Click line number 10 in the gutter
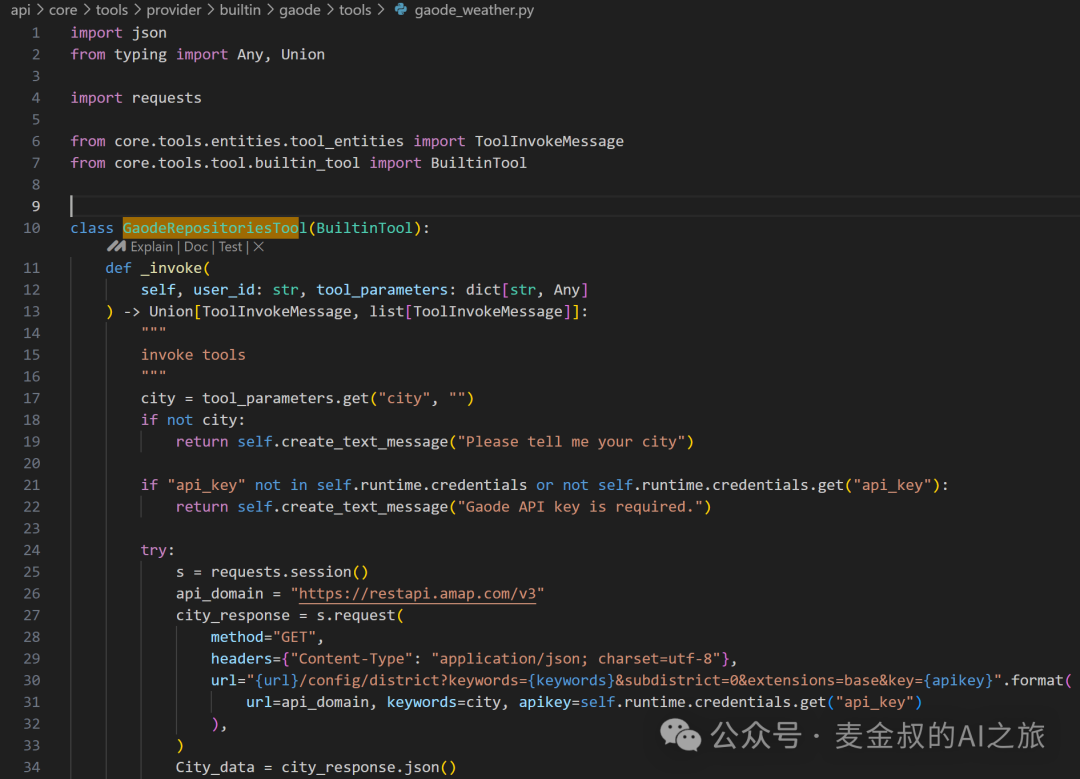The image size is (1080, 779). pos(32,227)
